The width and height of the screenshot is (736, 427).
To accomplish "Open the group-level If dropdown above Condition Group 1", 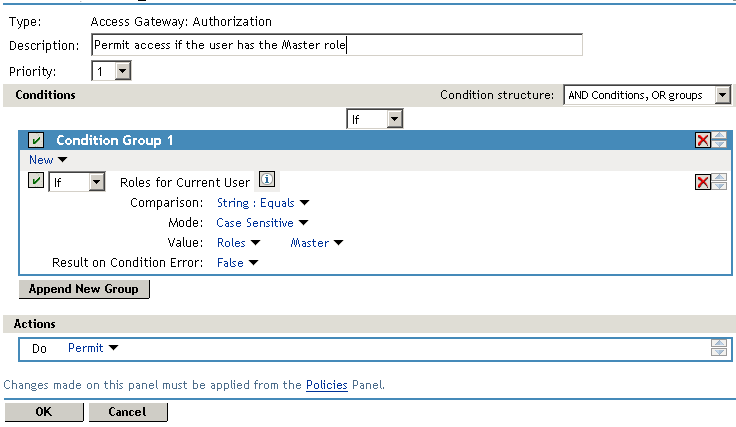I will (x=375, y=119).
